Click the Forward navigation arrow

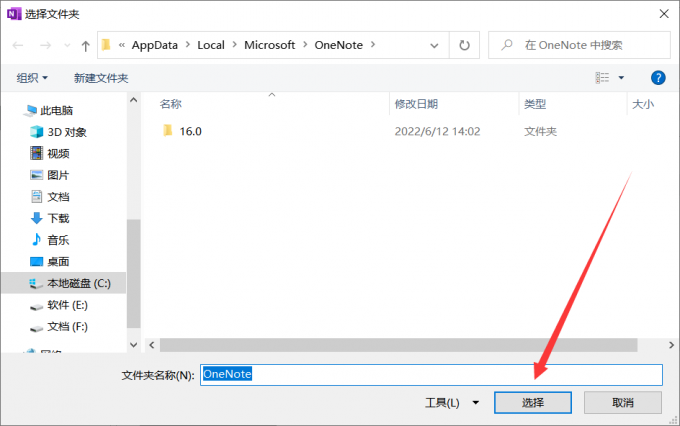(x=46, y=45)
